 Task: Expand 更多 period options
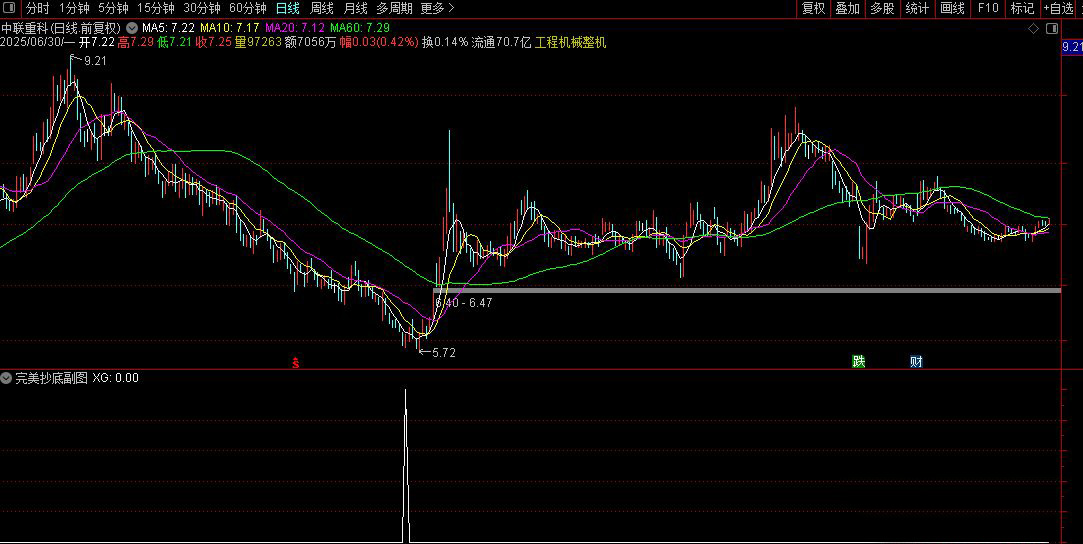pos(437,8)
